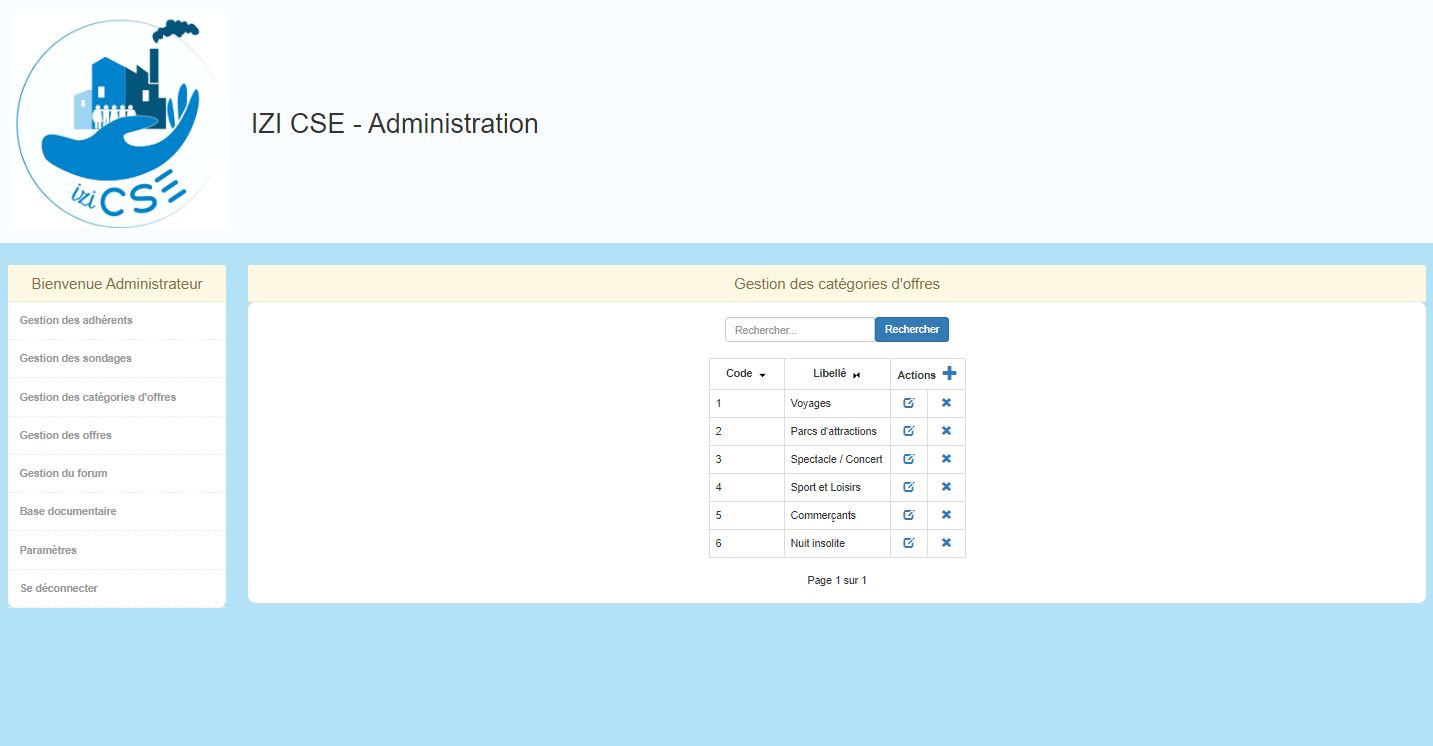Click the plus icon to add category
This screenshot has width=1433, height=746.
point(949,373)
